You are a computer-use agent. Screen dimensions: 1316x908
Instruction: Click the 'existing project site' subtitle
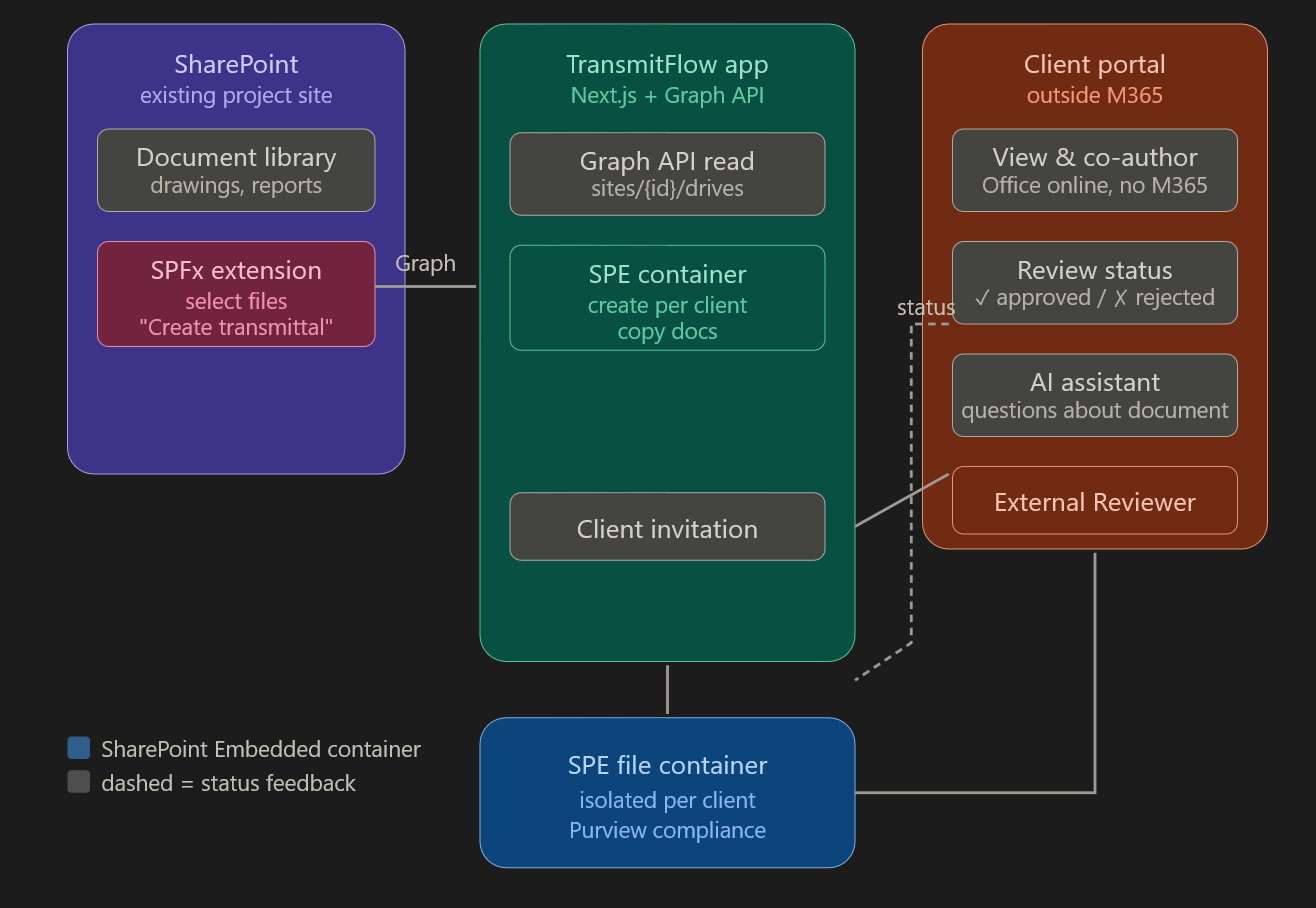[236, 96]
